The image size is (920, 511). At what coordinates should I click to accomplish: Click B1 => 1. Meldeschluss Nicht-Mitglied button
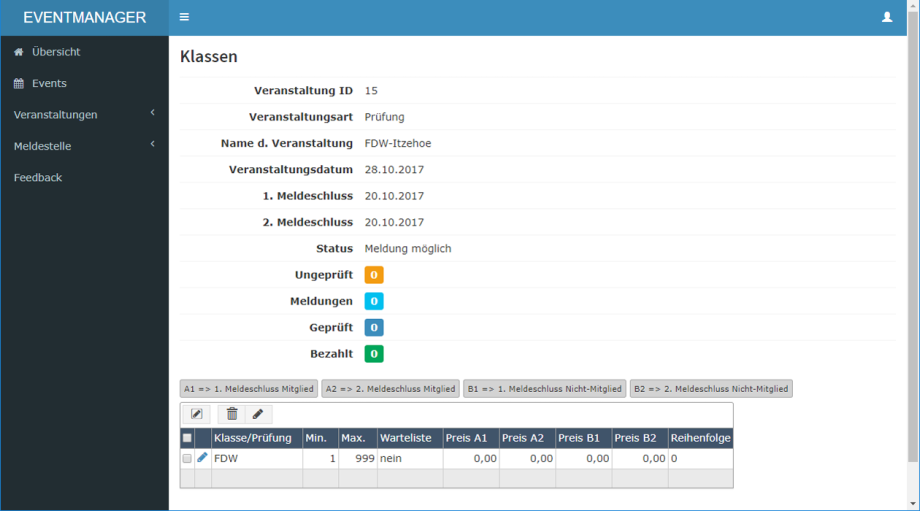coord(544,388)
